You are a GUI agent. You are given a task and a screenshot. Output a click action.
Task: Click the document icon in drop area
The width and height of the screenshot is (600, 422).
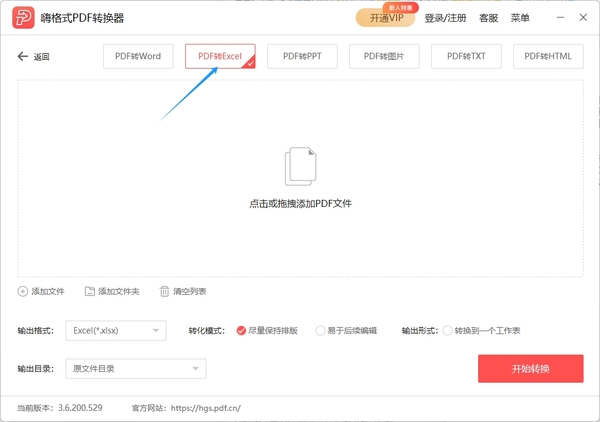click(x=300, y=167)
